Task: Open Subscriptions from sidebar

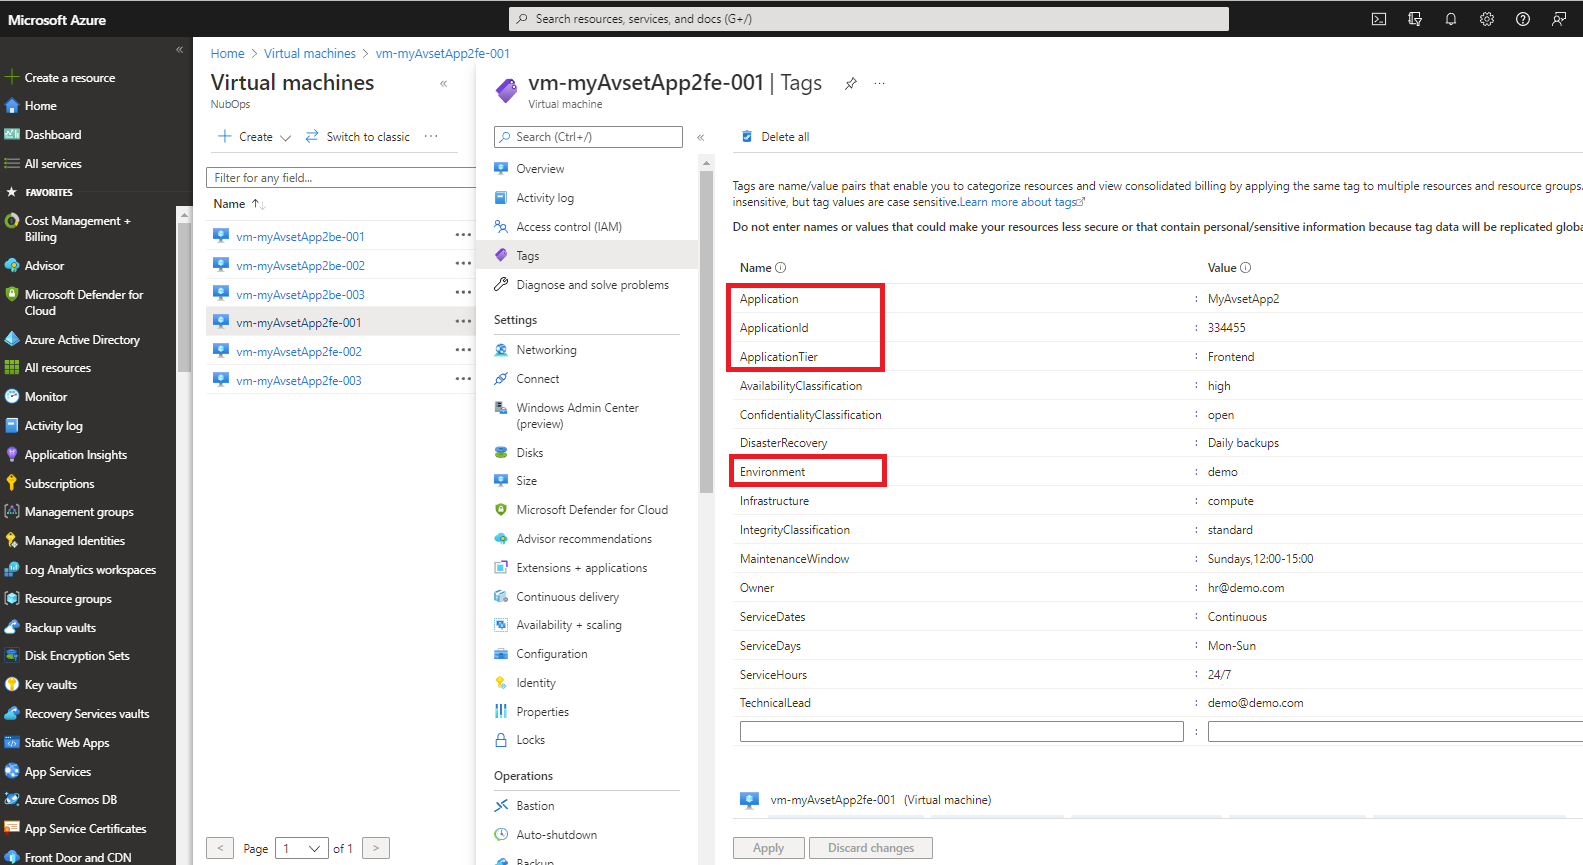Action: point(59,484)
